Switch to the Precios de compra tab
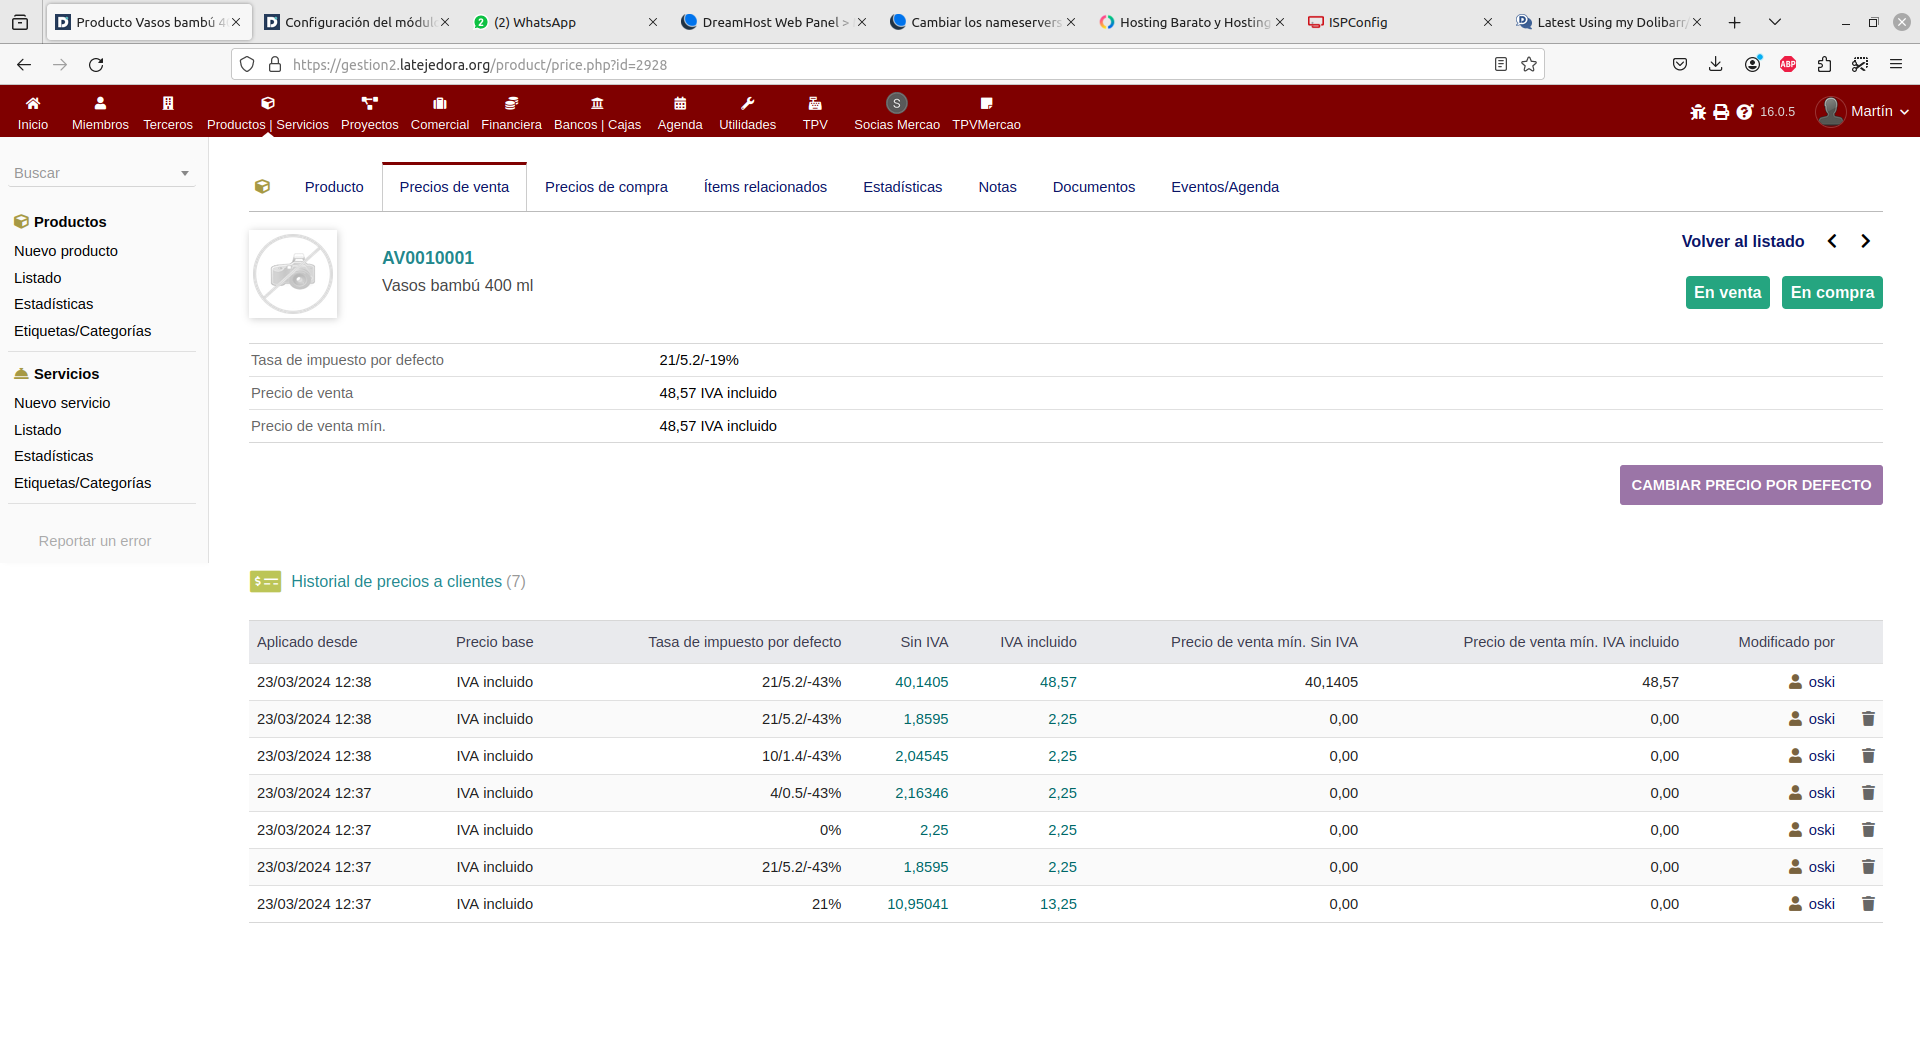The height and width of the screenshot is (1040, 1920). pos(606,187)
